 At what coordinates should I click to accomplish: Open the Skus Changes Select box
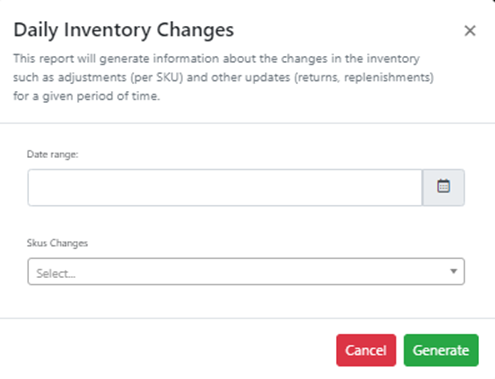(x=246, y=271)
